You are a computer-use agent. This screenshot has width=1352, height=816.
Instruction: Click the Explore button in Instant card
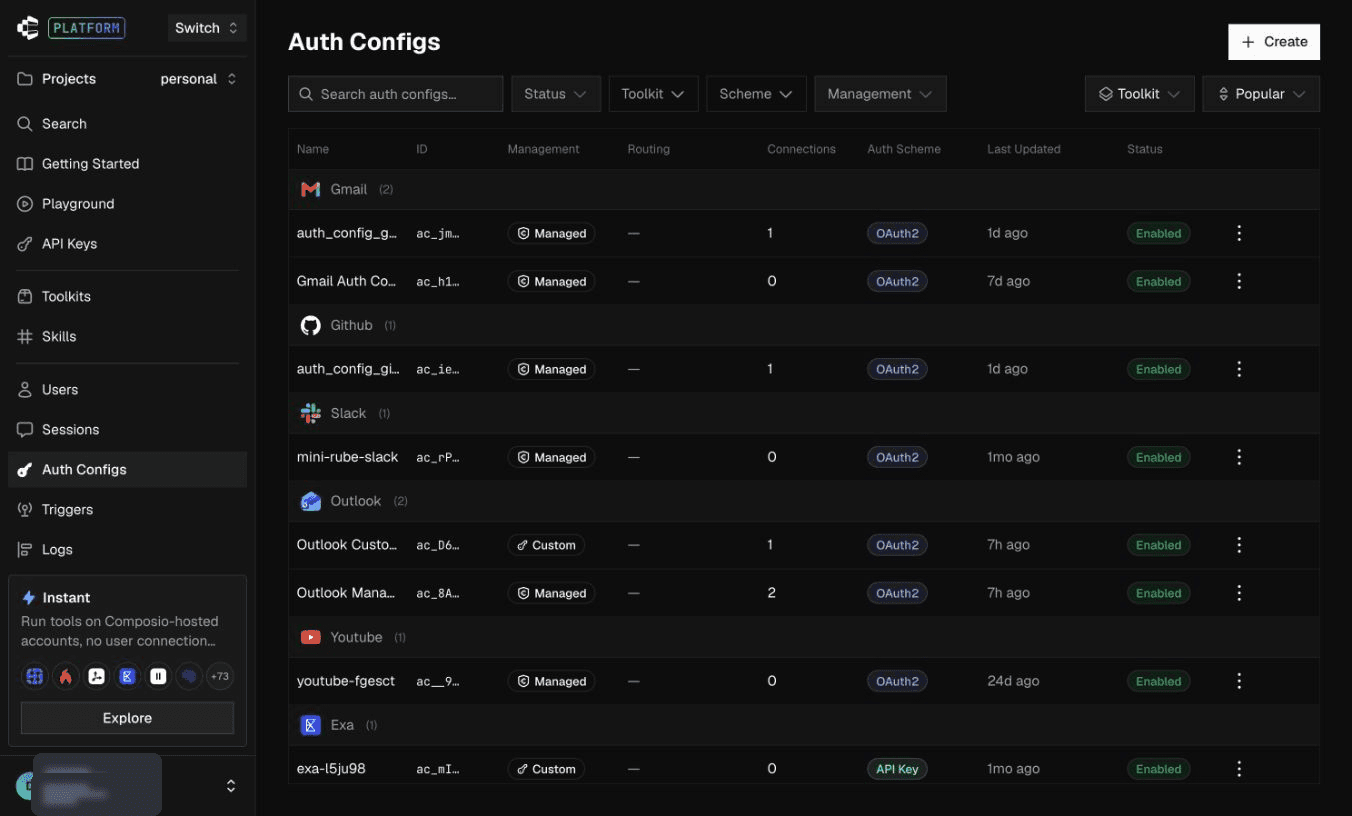pos(127,718)
